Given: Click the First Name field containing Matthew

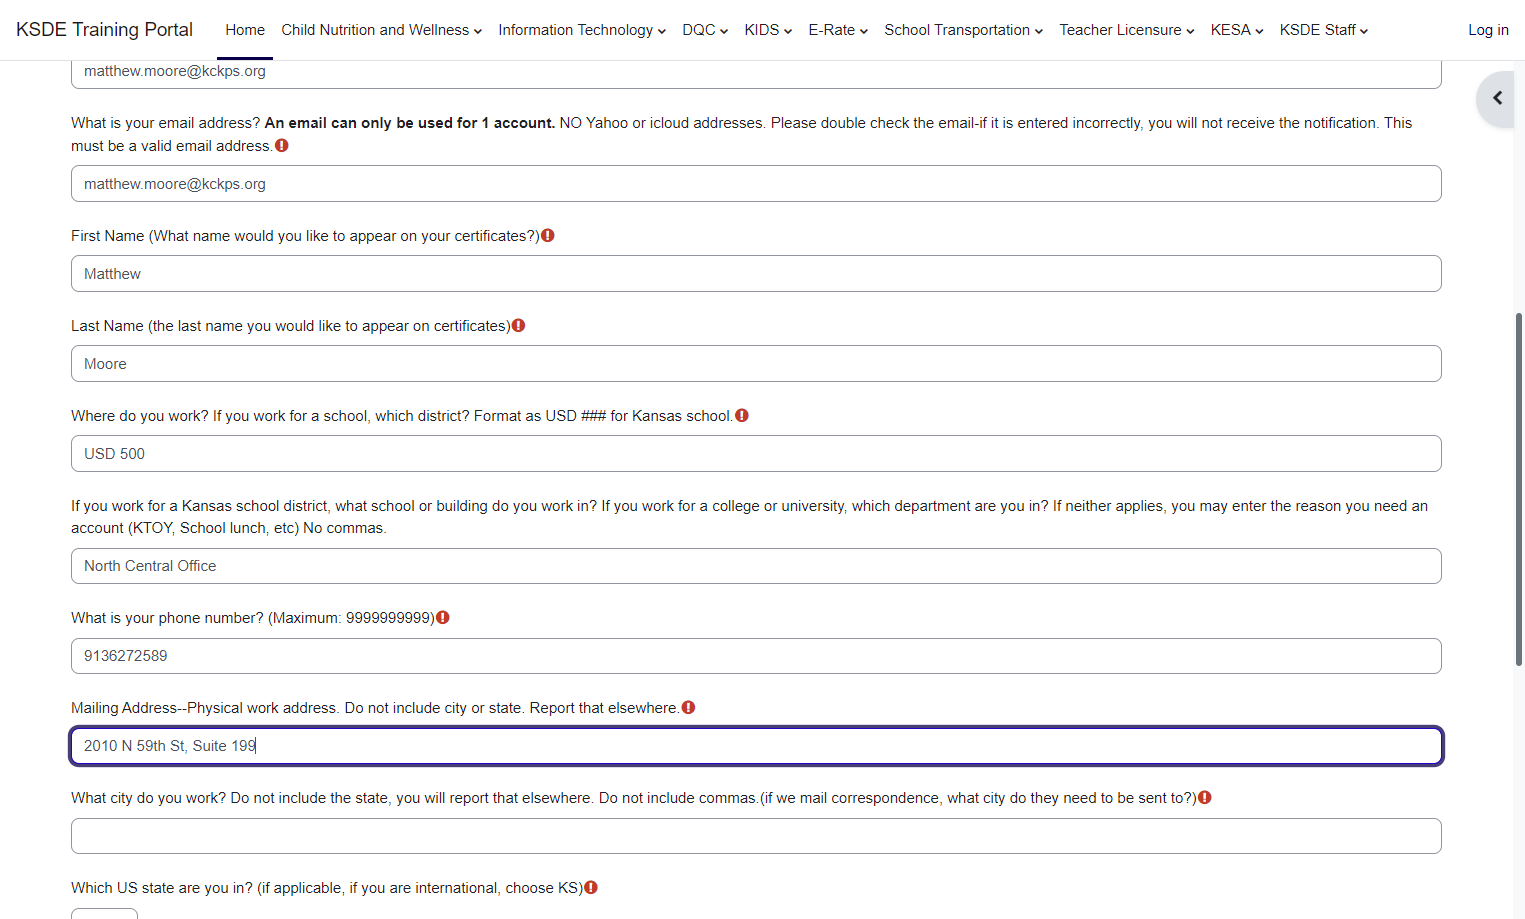Looking at the screenshot, I should 756,274.
